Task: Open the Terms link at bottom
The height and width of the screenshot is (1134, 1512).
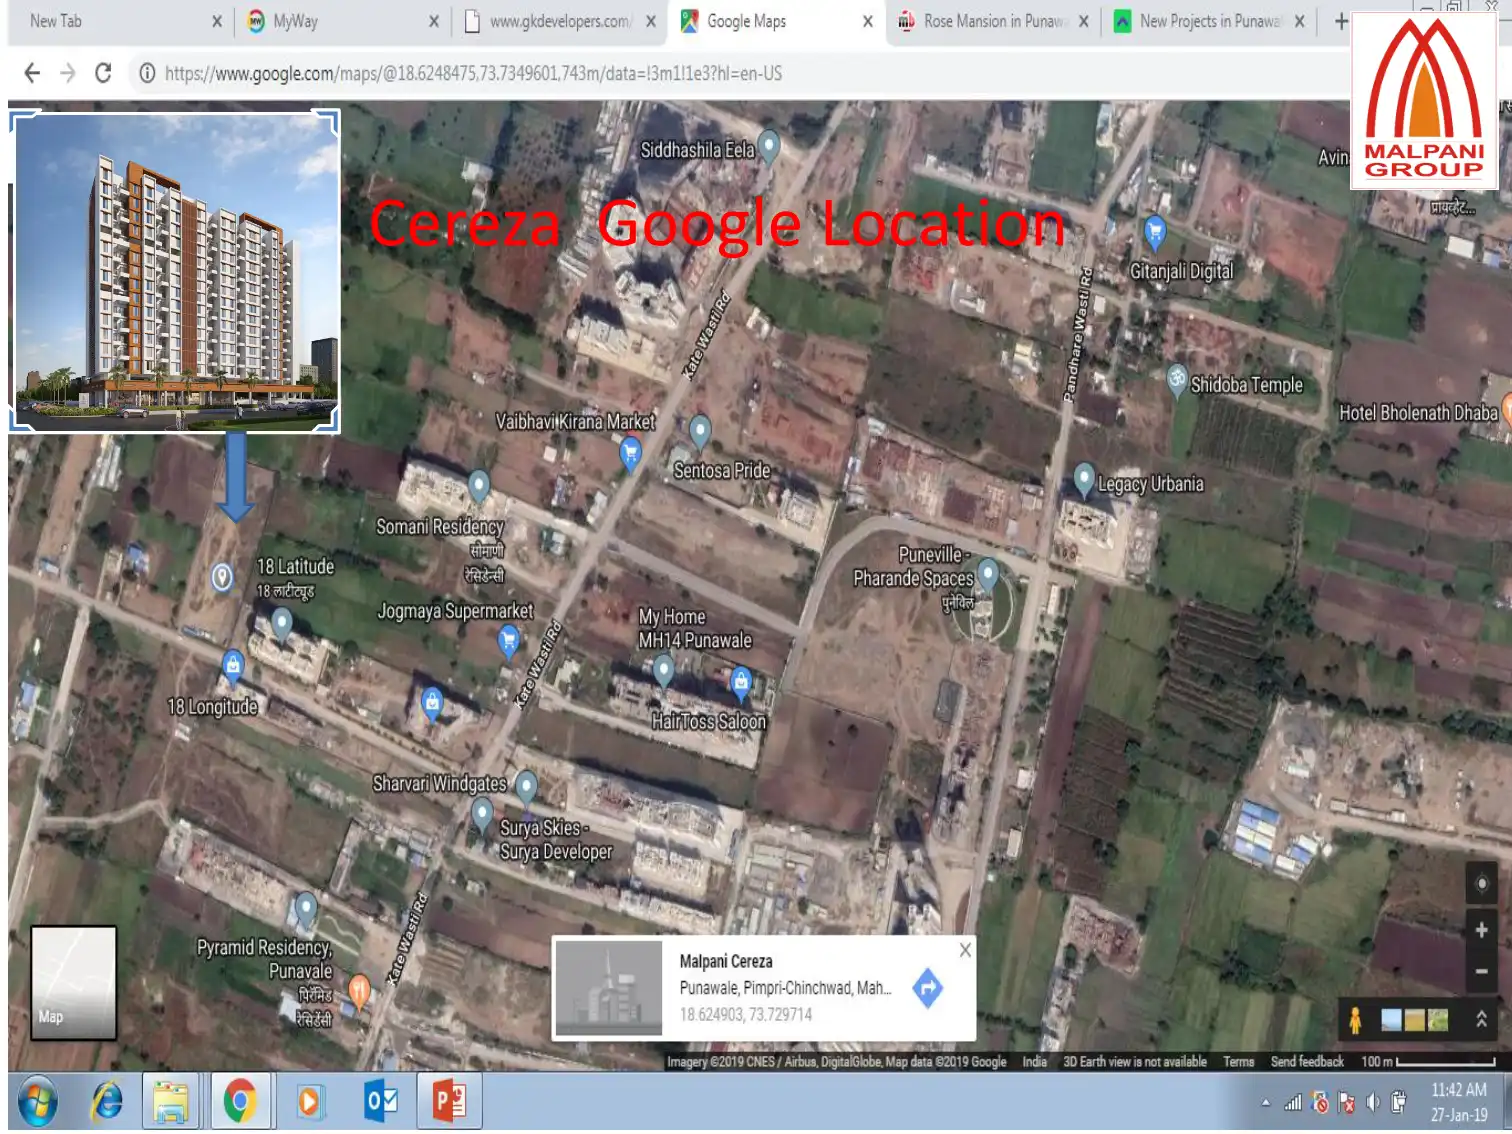Action: coord(1238,1061)
